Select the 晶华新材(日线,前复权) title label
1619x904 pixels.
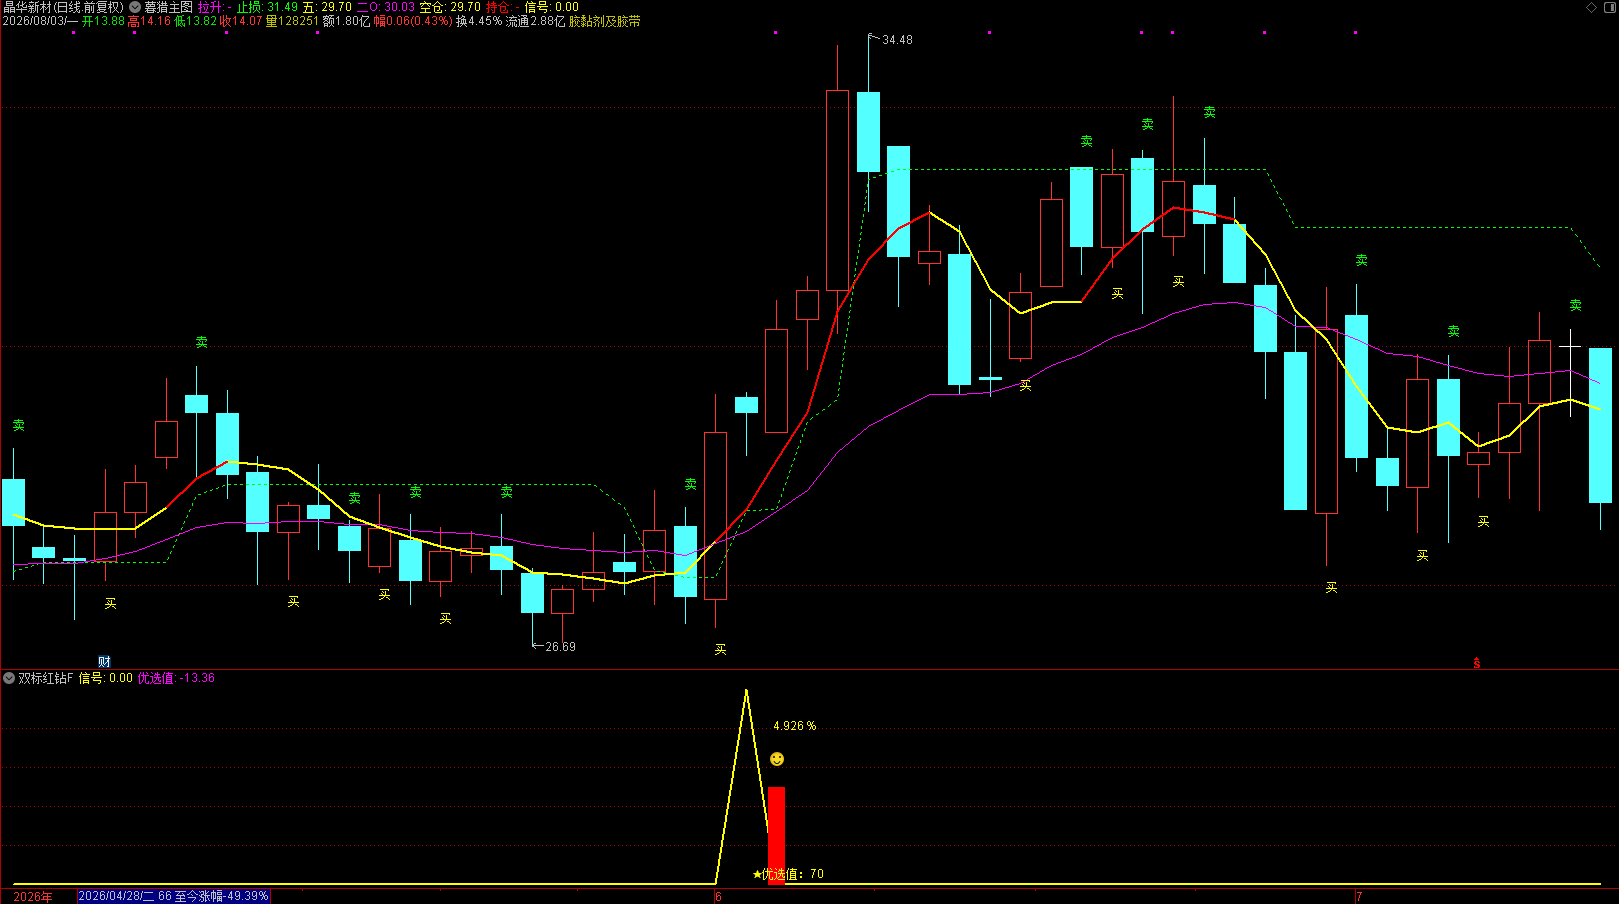(x=63, y=7)
